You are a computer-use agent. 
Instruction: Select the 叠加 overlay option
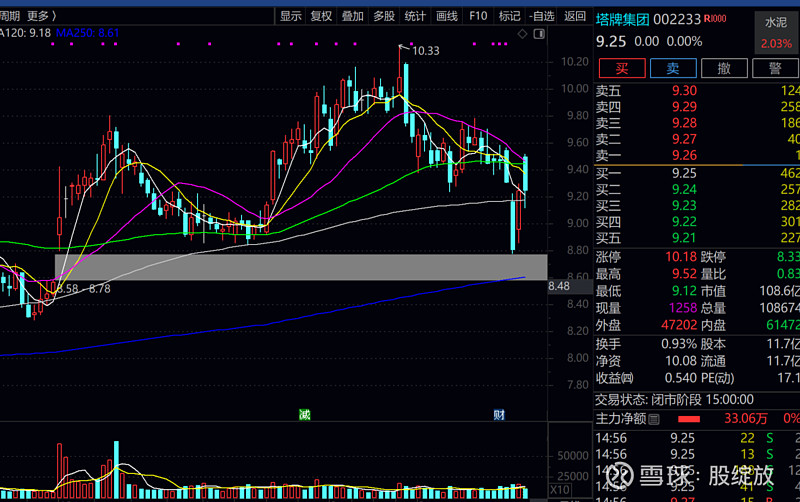[353, 16]
